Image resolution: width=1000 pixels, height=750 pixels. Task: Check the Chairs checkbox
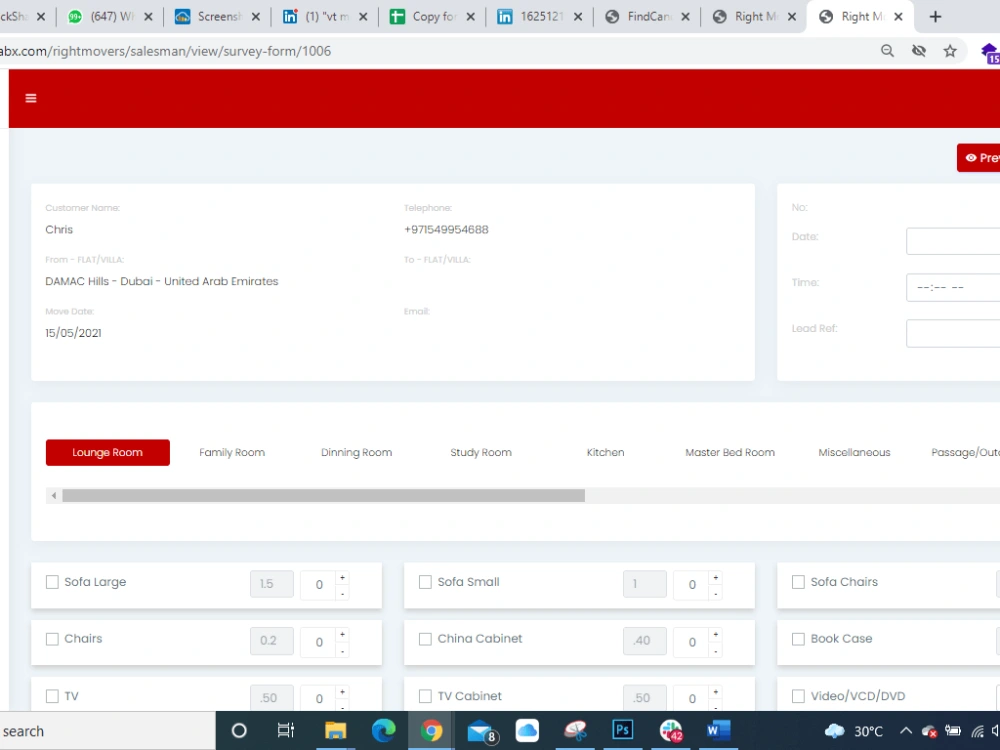[x=52, y=638]
